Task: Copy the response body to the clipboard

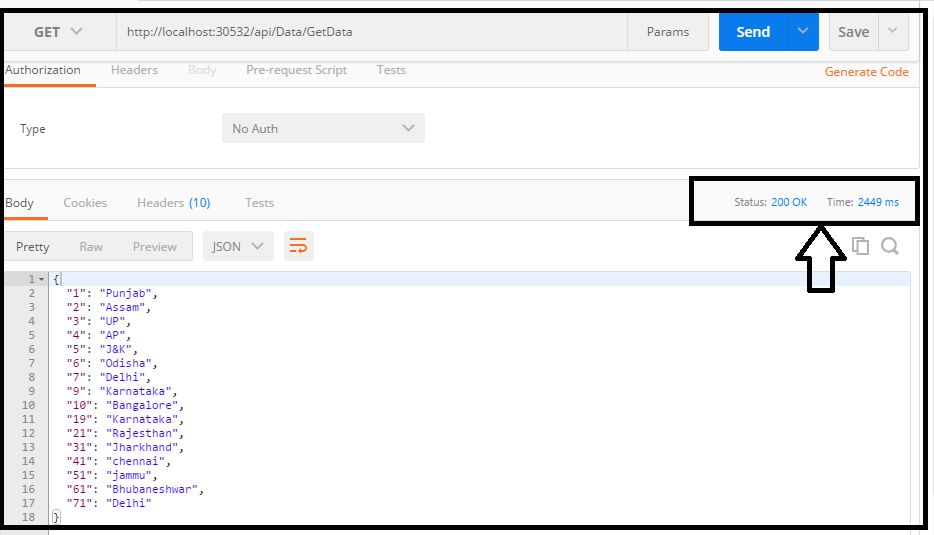Action: point(860,246)
